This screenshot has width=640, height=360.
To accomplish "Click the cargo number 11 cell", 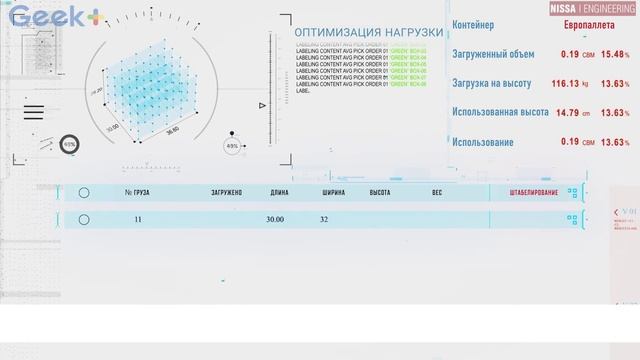I will tap(138, 220).
